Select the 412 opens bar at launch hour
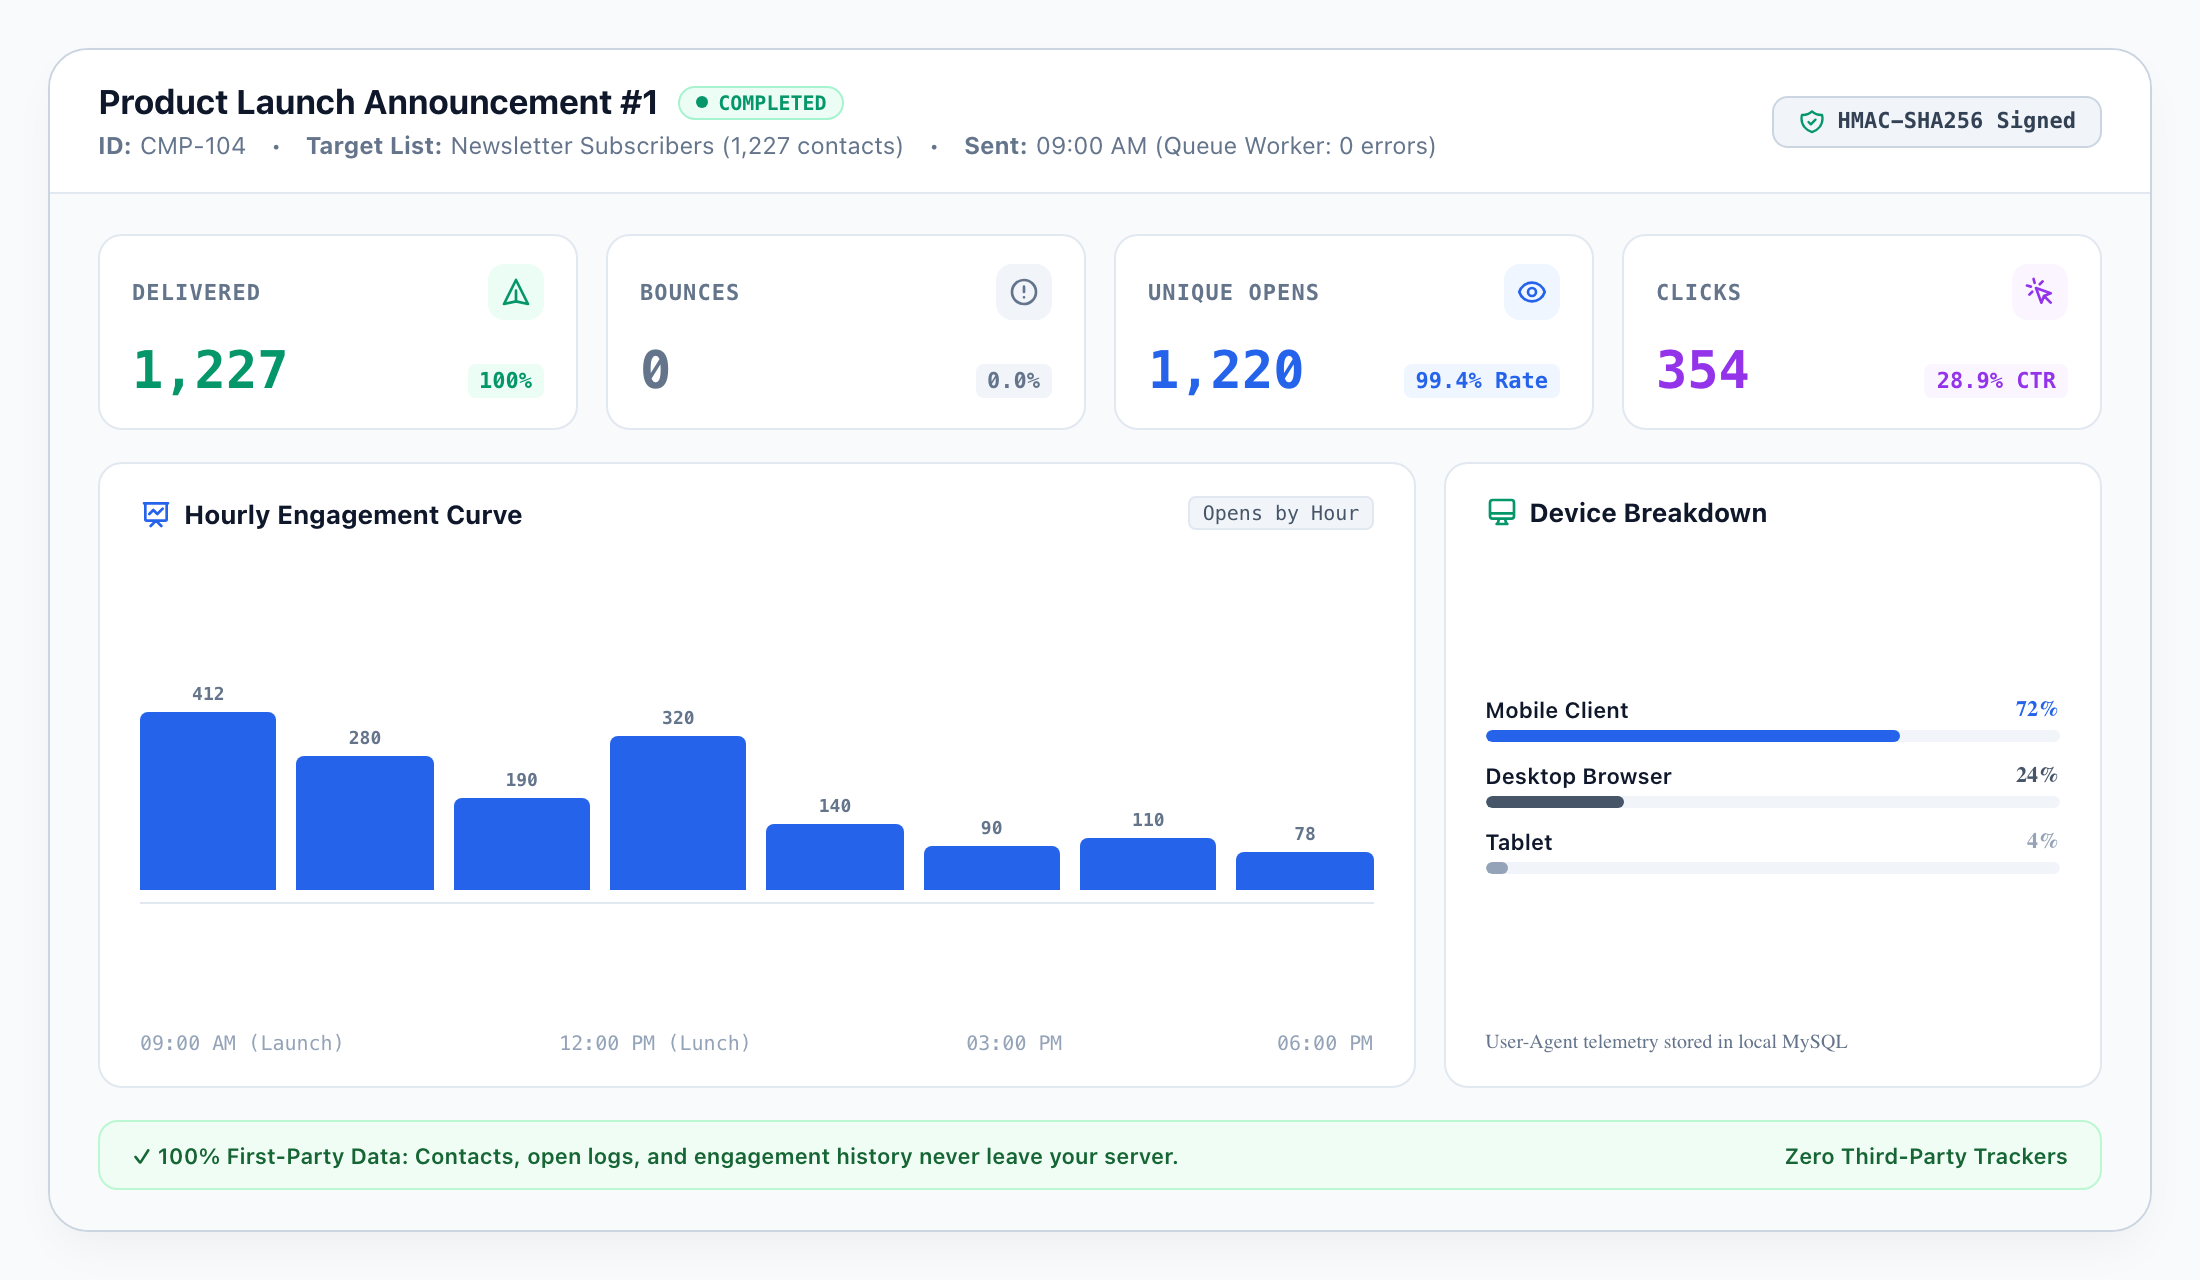The image size is (2200, 1280). [208, 801]
